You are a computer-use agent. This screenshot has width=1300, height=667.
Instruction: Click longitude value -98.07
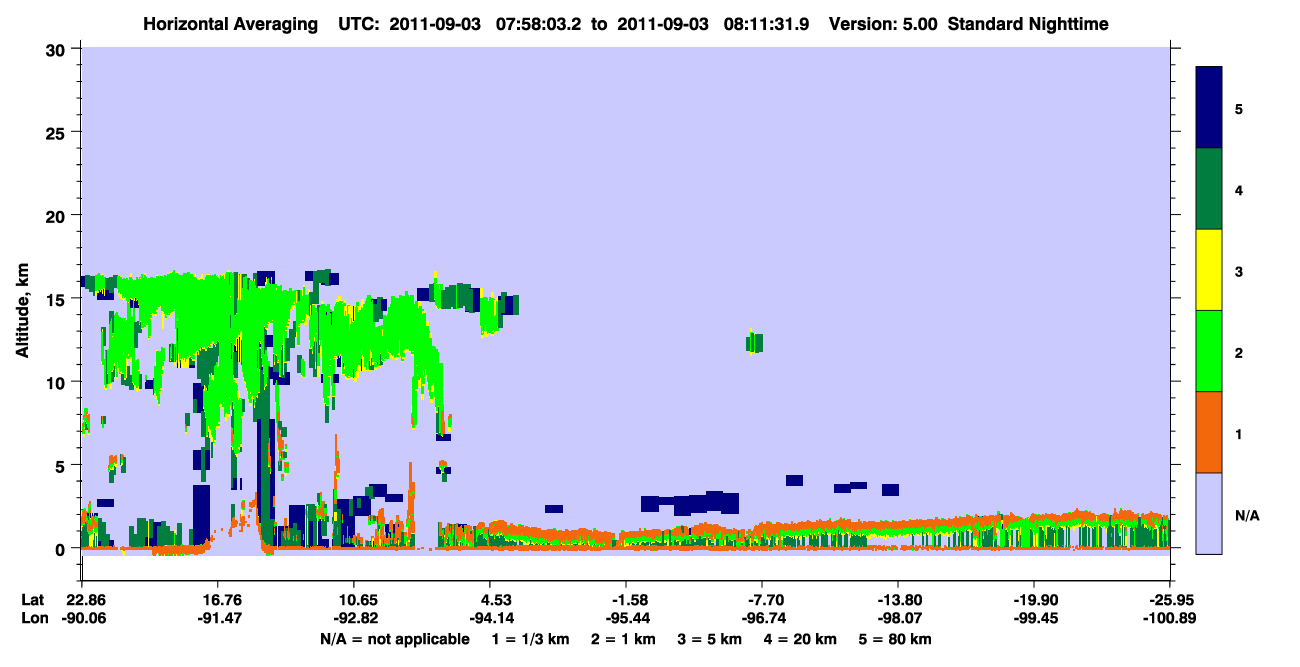click(898, 618)
